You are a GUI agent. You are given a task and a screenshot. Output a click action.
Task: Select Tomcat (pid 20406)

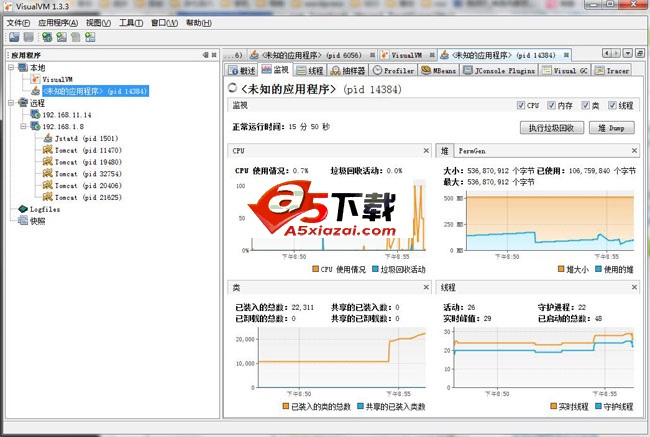[88, 186]
